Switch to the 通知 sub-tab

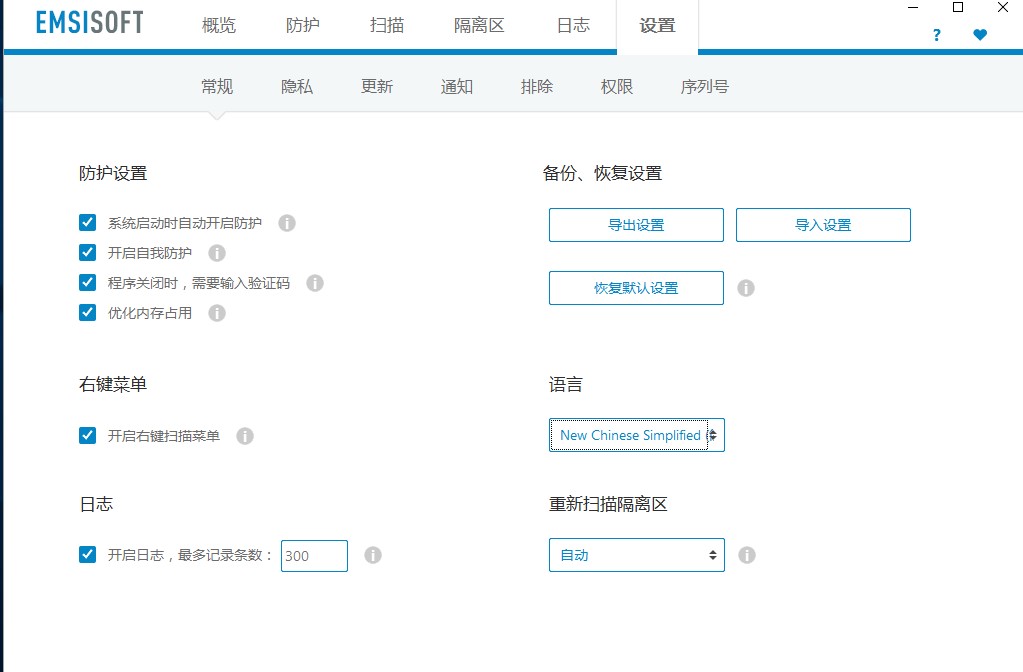click(457, 87)
